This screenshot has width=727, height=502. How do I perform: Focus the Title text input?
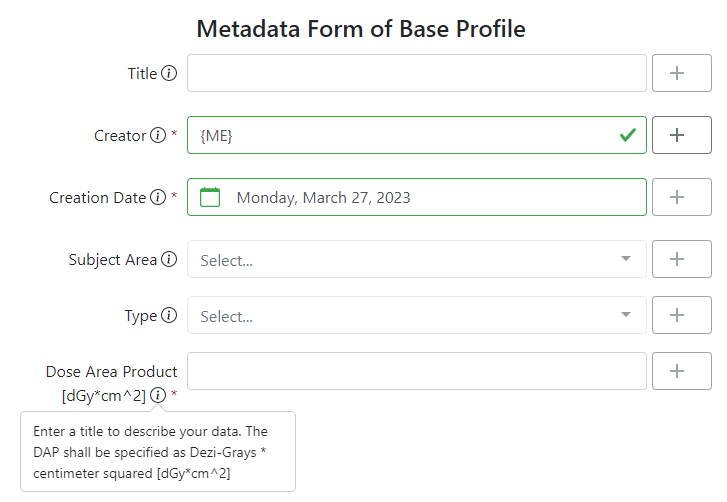tap(417, 73)
